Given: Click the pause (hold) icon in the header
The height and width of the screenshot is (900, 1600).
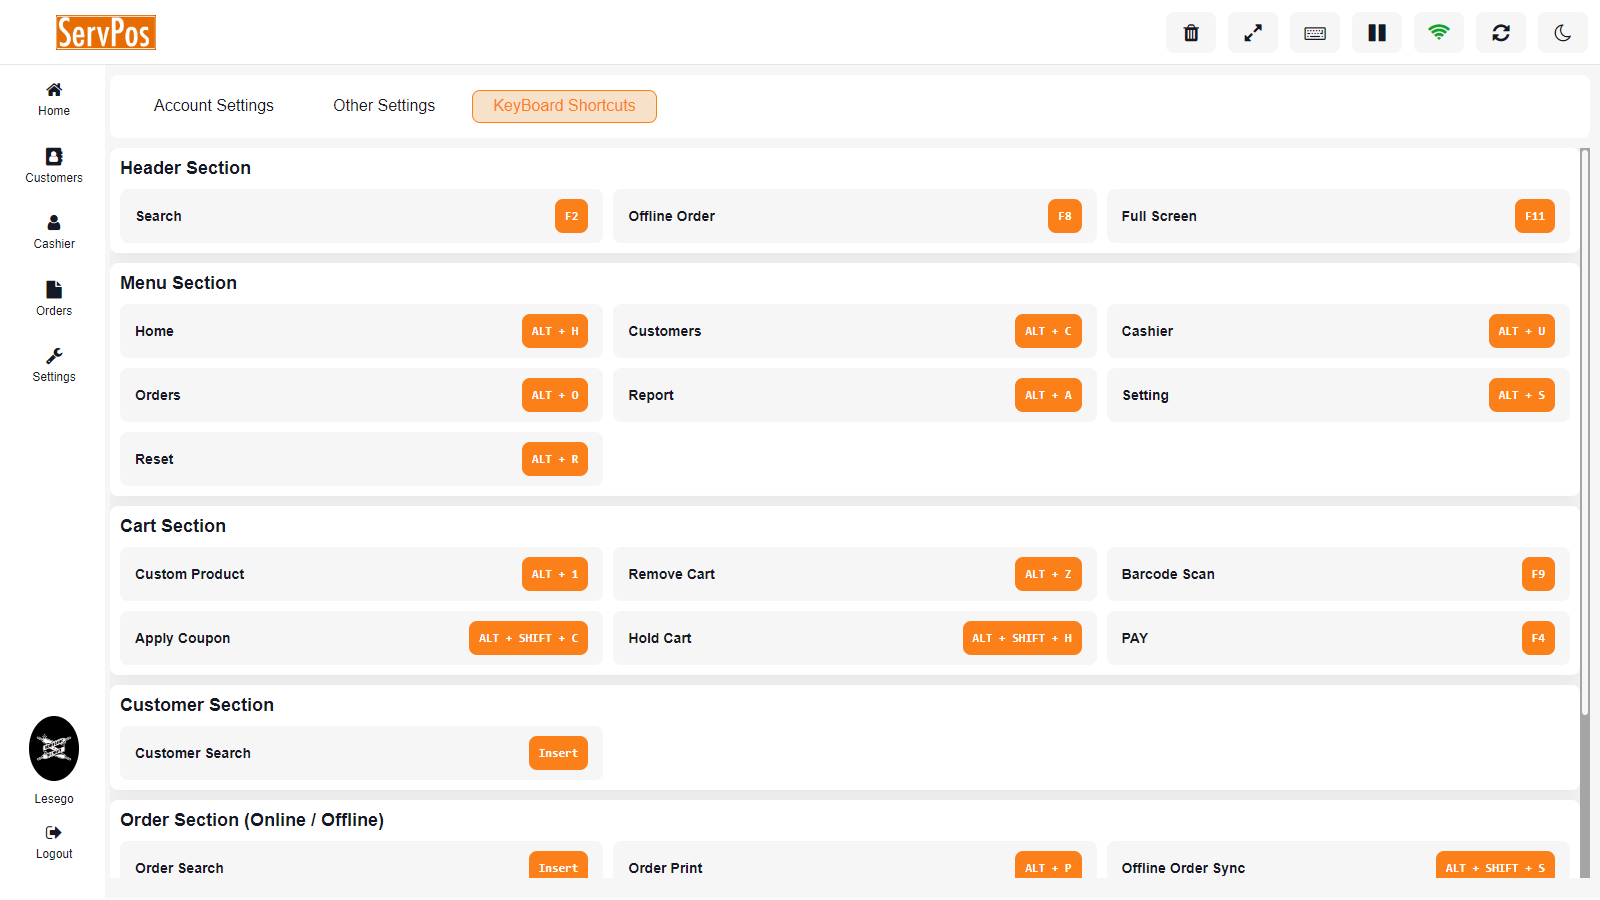Looking at the screenshot, I should (x=1377, y=33).
